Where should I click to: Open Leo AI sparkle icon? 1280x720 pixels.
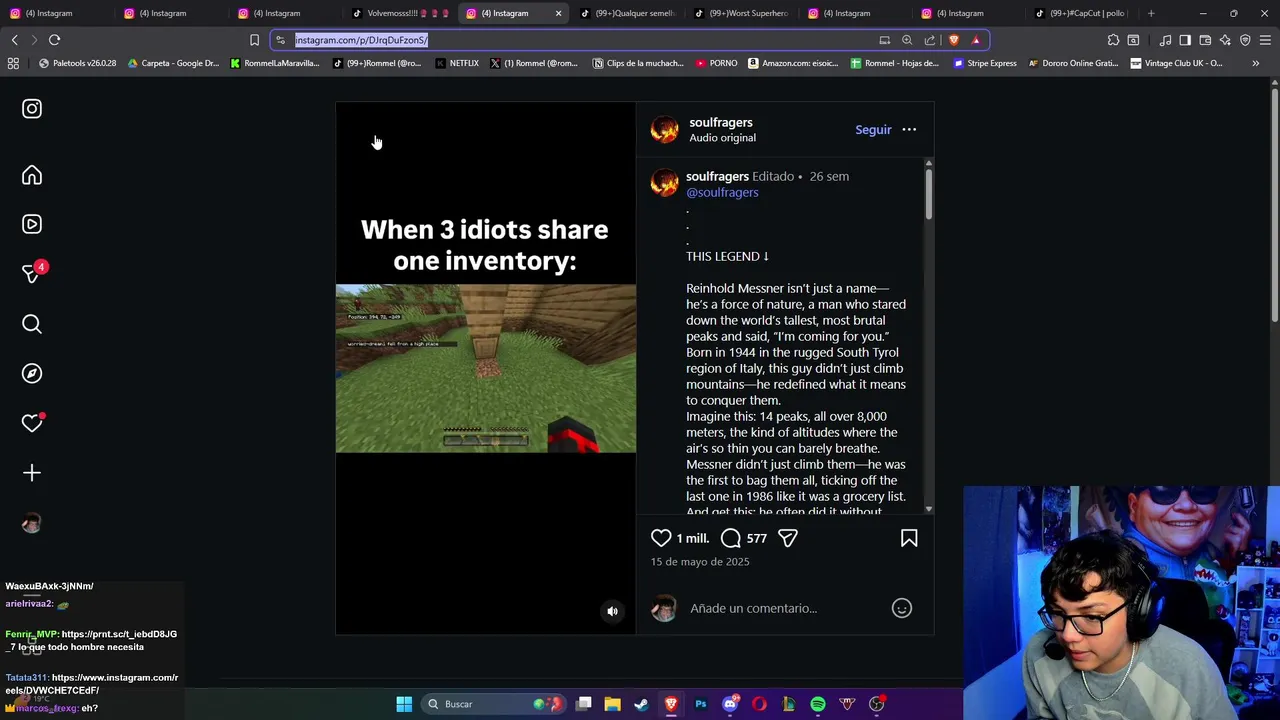pyautogui.click(x=1225, y=40)
